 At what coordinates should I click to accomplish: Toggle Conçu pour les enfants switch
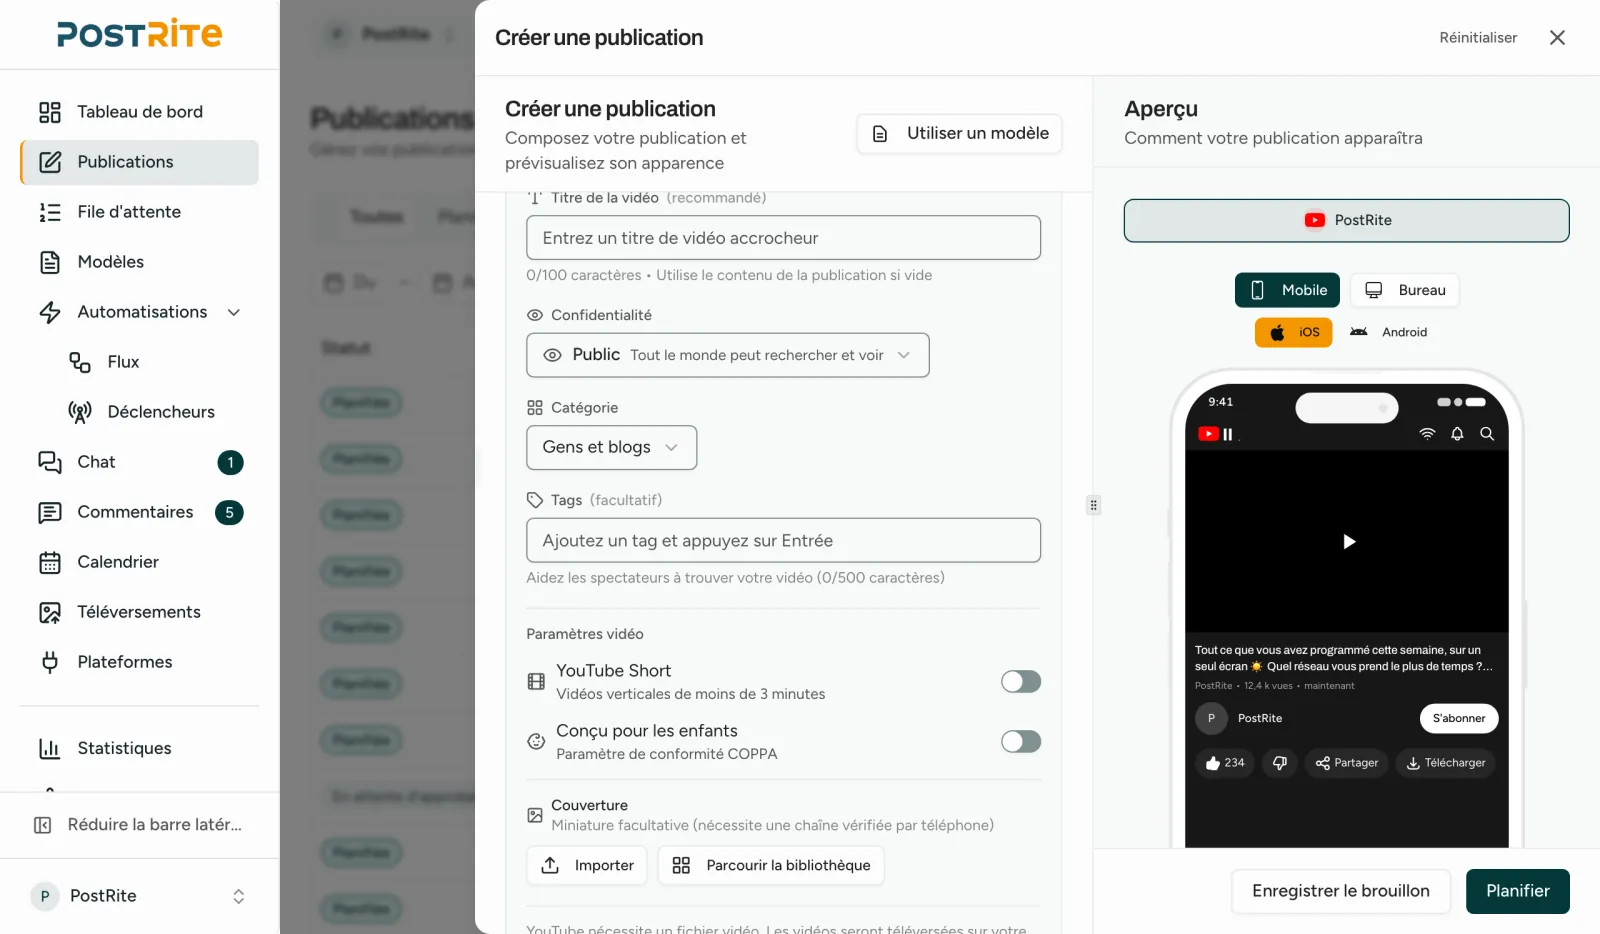[1021, 741]
